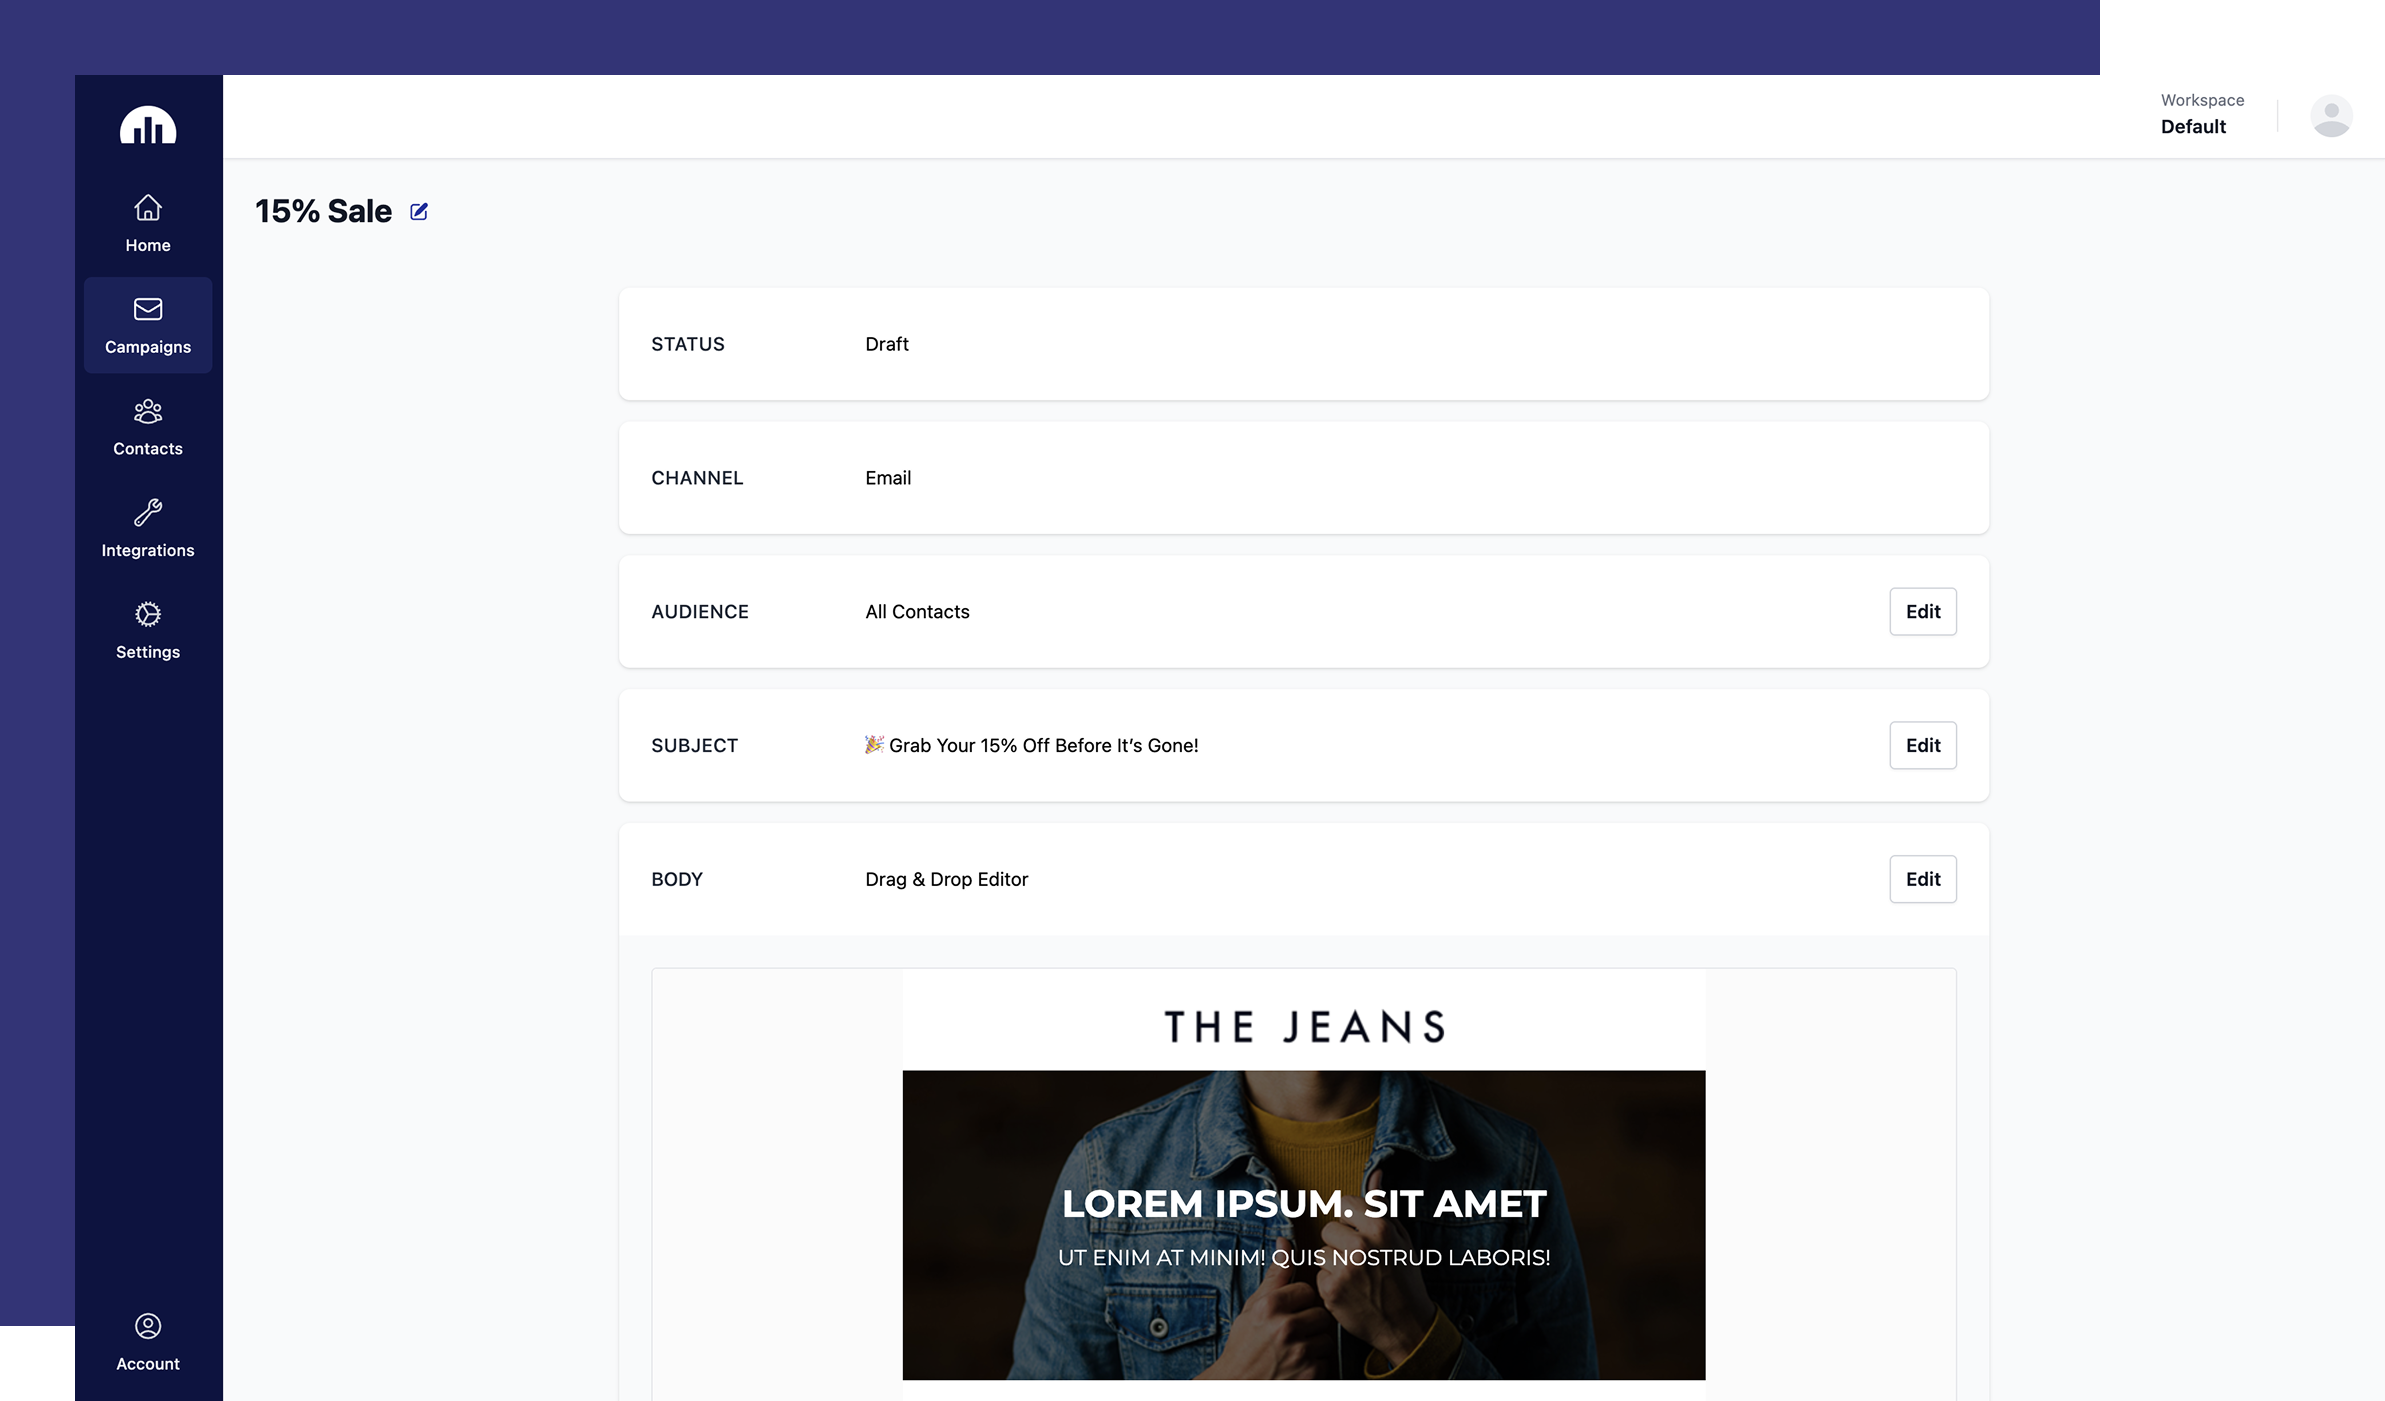Select the Contacts label in sidebar
The image size is (2385, 1401).
(x=148, y=449)
